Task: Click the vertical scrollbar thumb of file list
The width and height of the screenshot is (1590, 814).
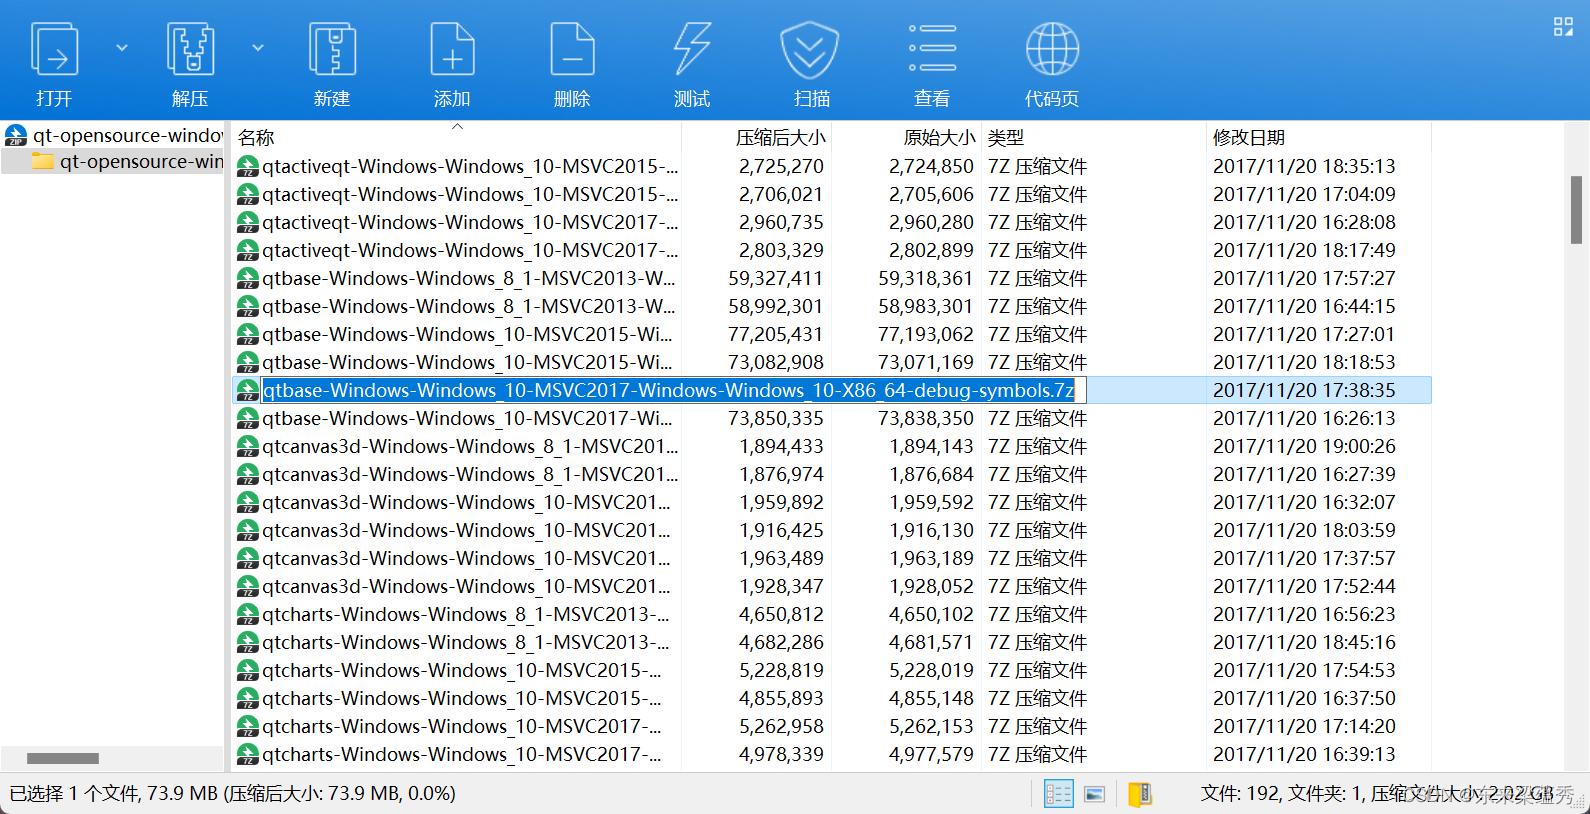Action: coord(1577,210)
